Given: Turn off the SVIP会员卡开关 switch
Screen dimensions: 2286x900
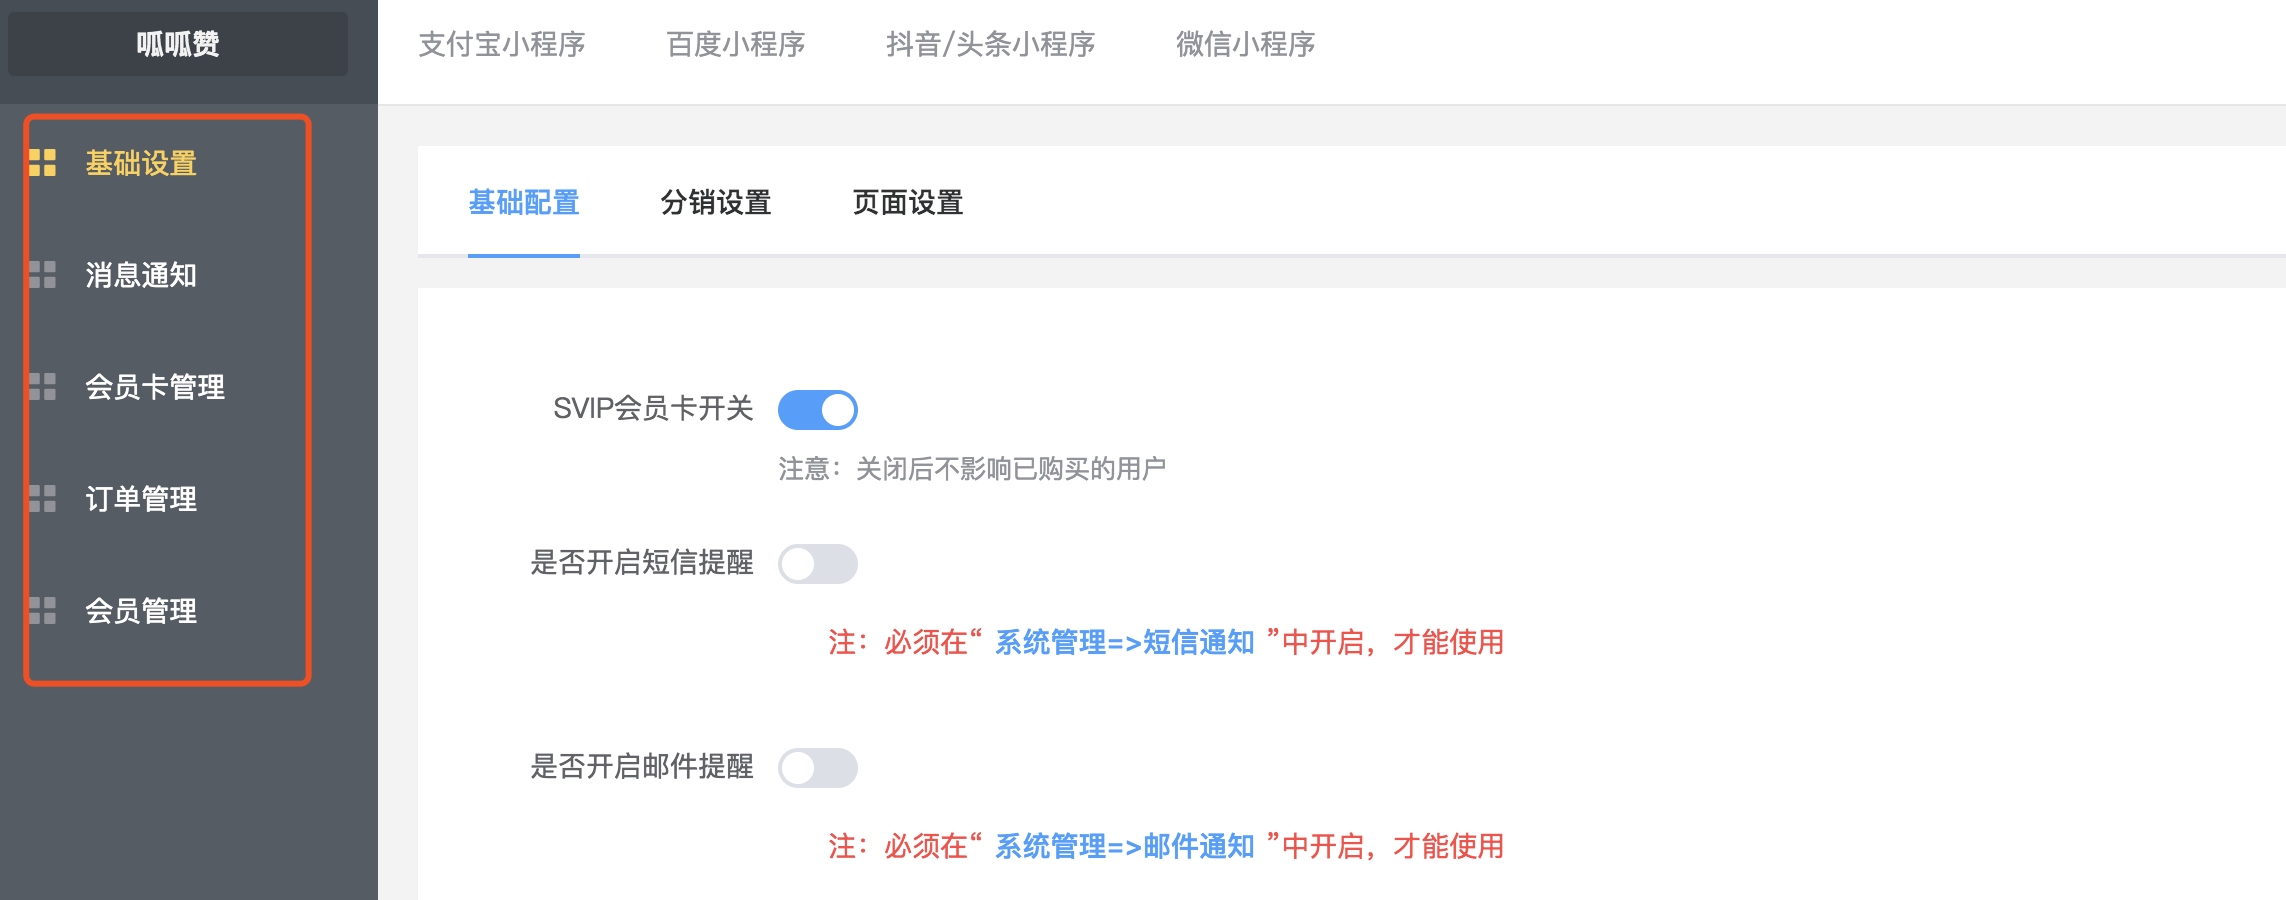Looking at the screenshot, I should tap(818, 409).
